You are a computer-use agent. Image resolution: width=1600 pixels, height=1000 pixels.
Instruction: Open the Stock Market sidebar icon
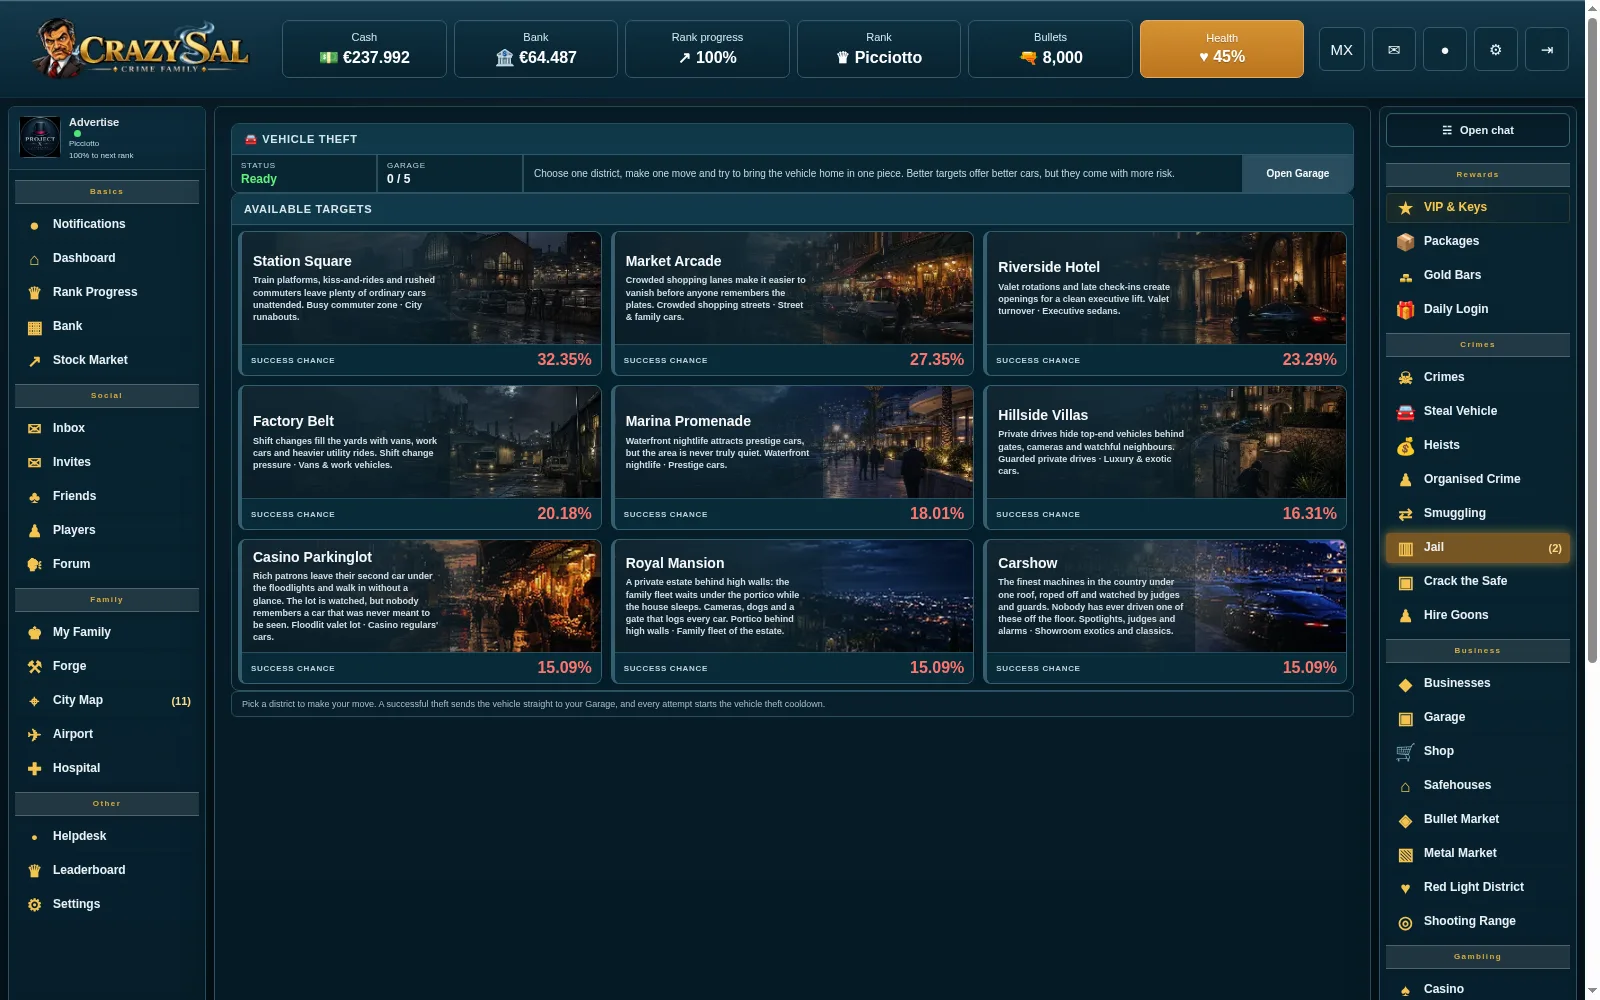tap(35, 361)
